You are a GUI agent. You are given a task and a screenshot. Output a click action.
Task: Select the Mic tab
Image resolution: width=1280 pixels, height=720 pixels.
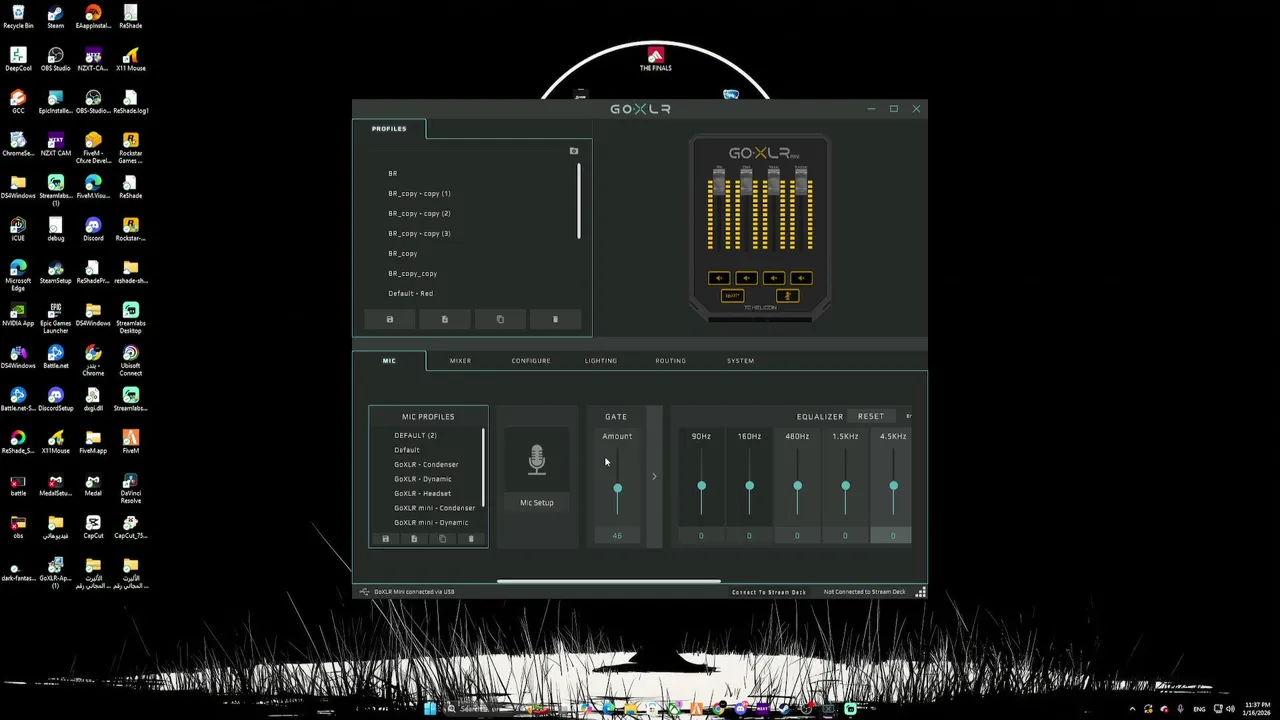point(389,361)
